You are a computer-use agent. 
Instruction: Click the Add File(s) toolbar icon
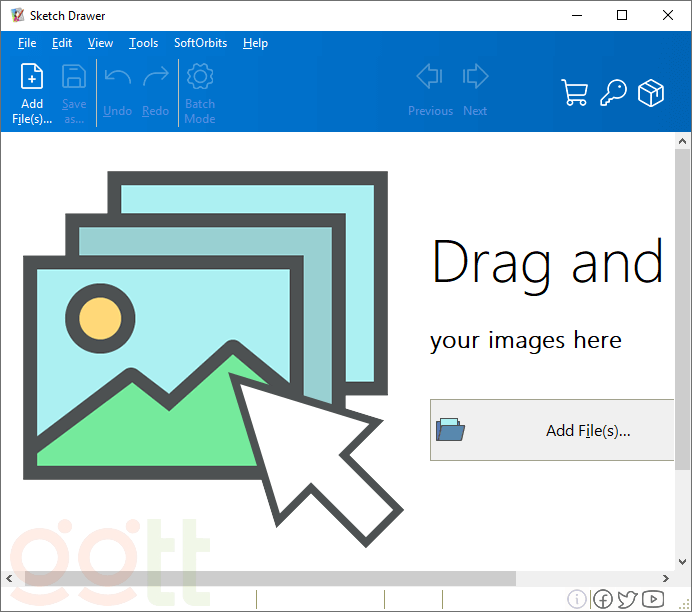(32, 78)
